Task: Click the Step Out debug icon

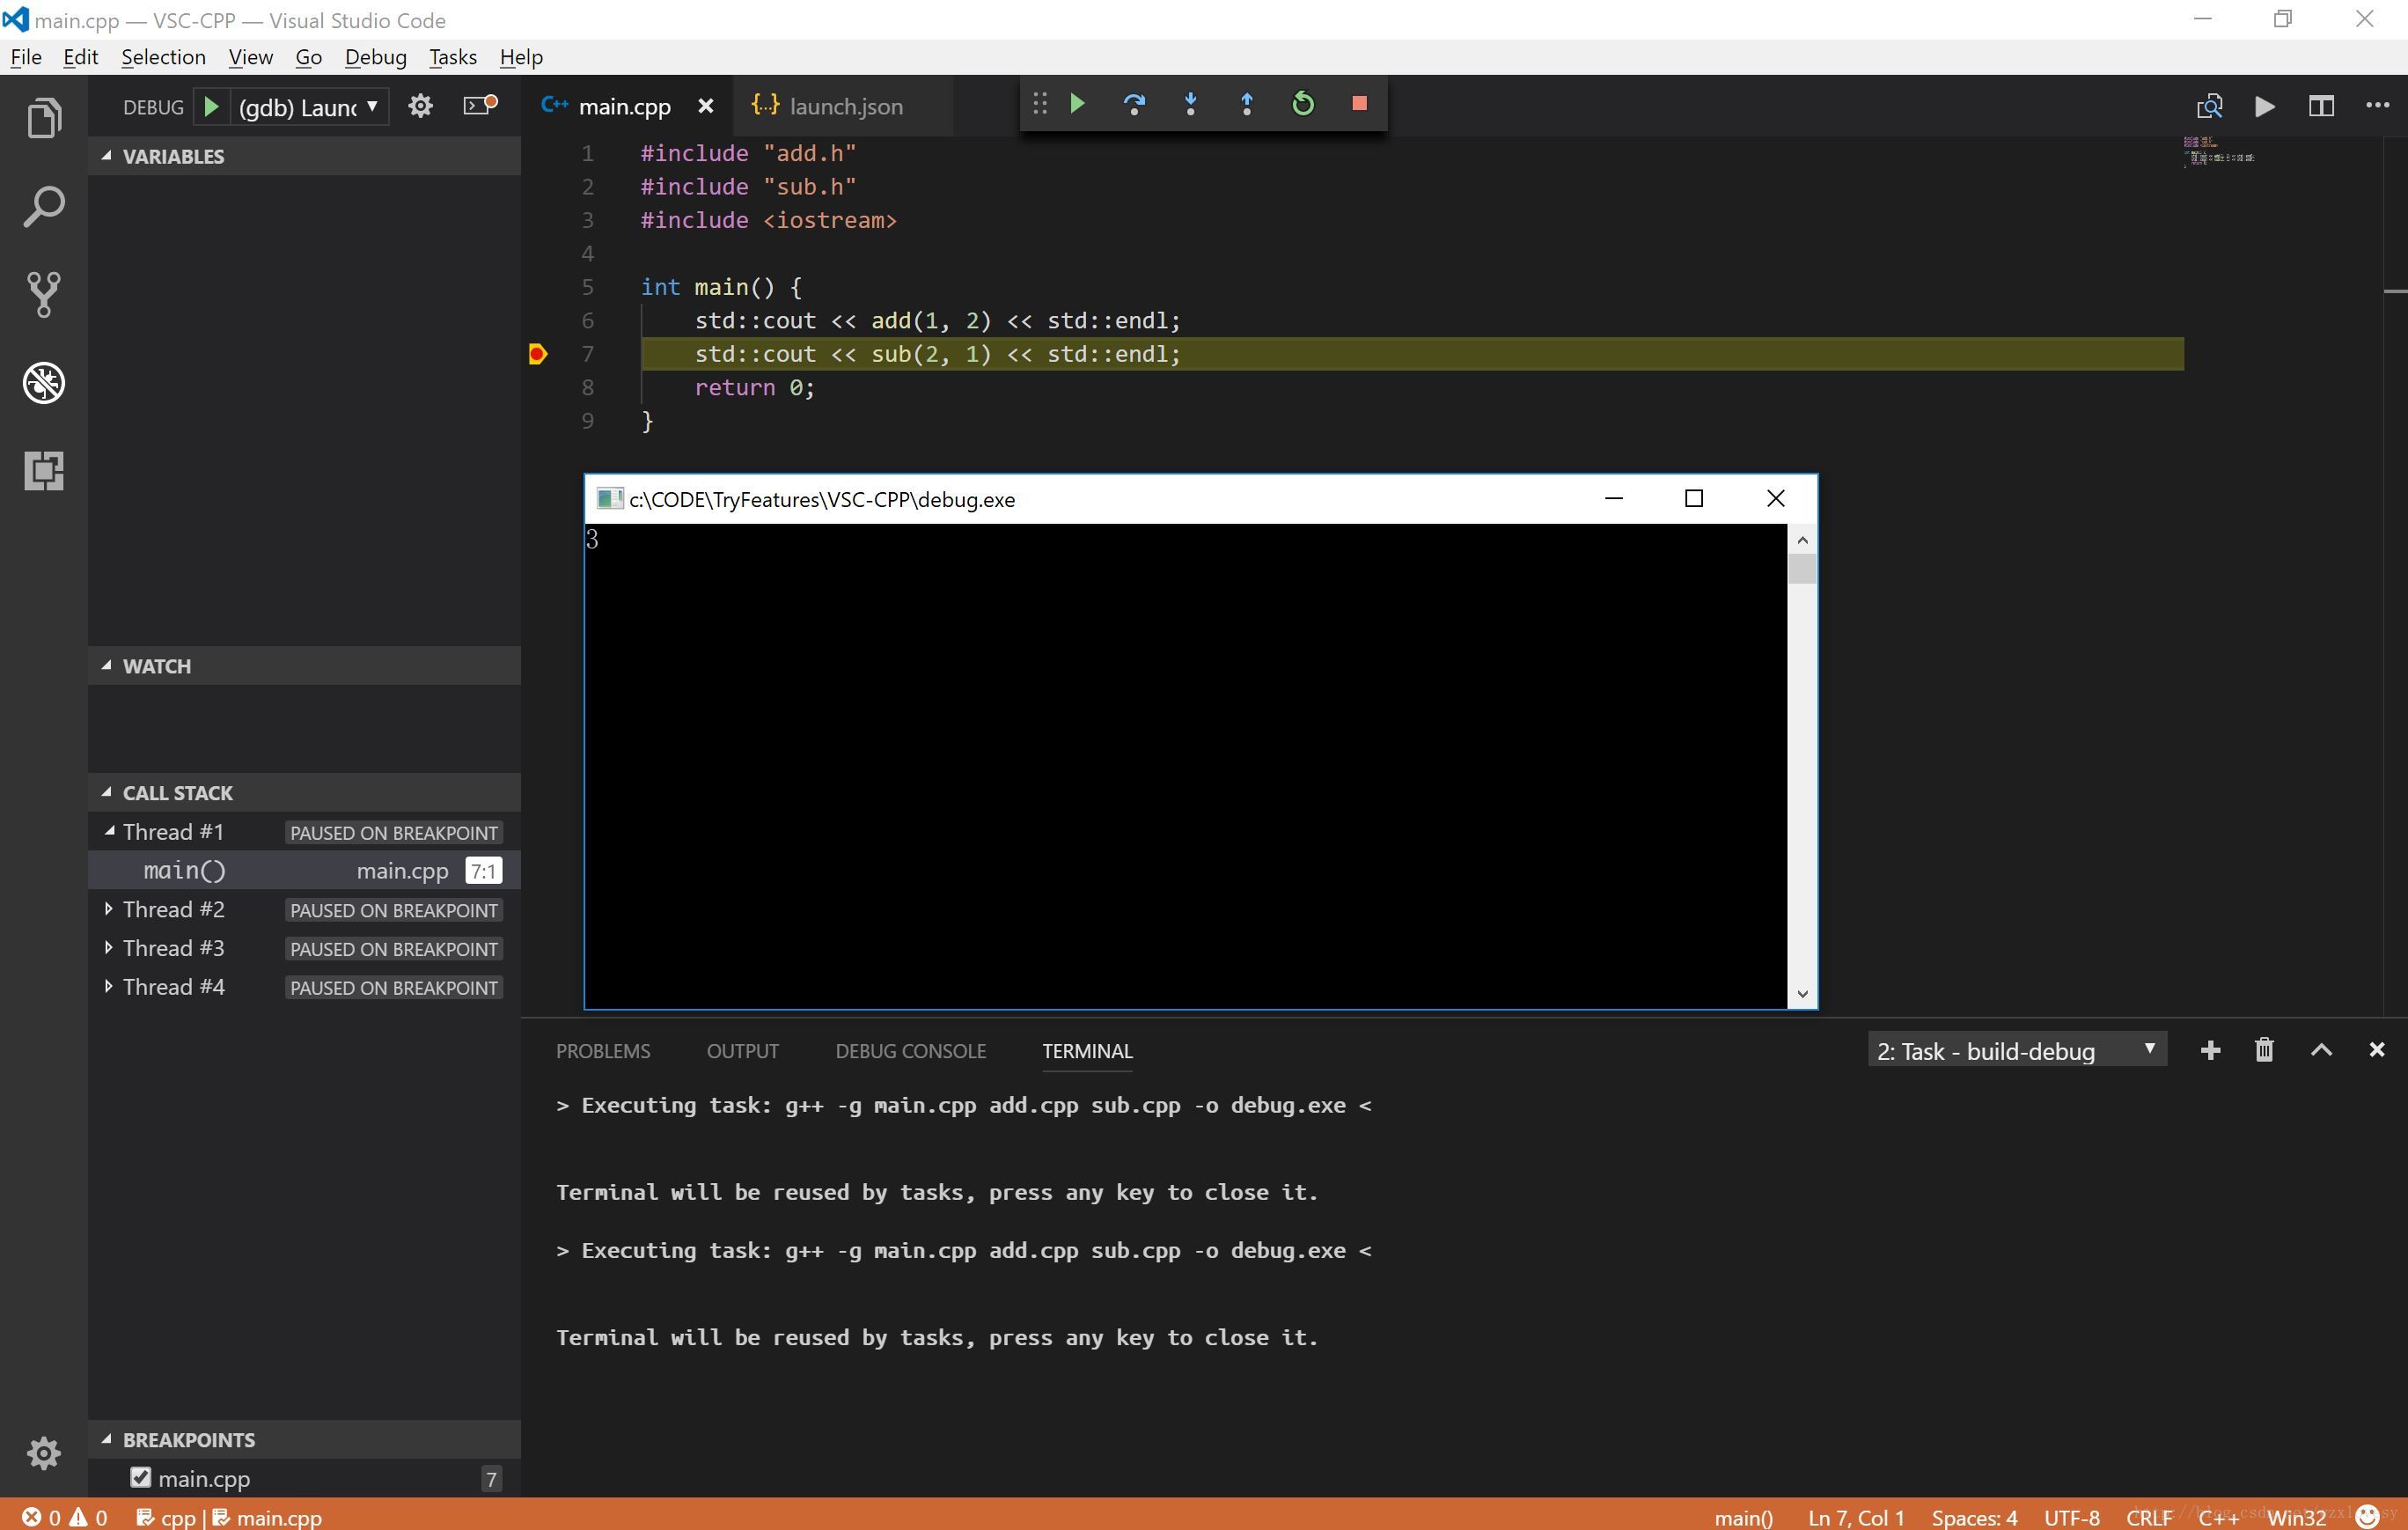Action: pos(1246,106)
